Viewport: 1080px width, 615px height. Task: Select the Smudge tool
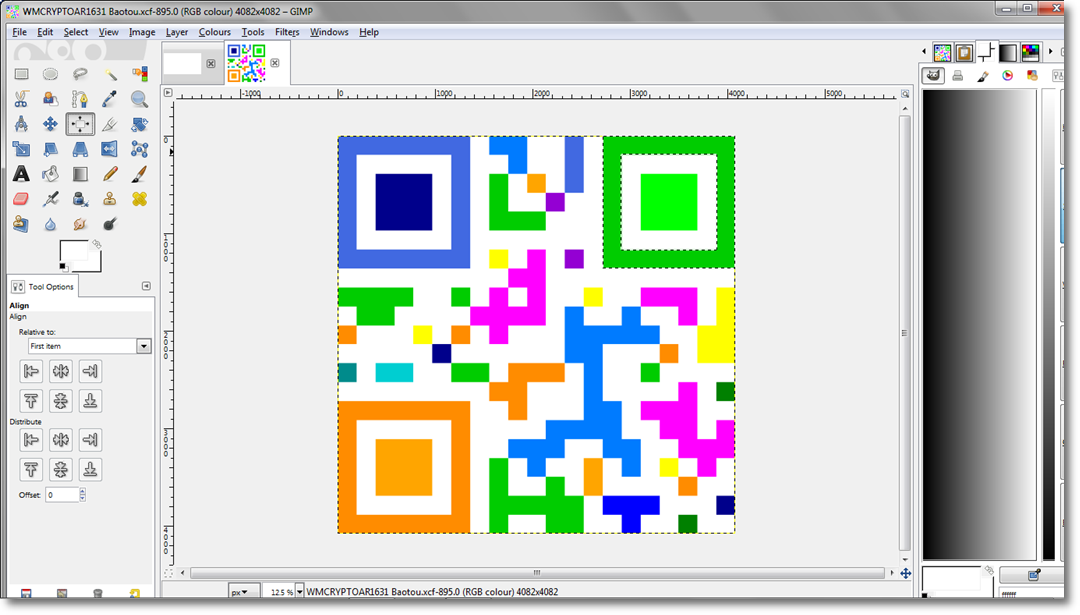pos(80,224)
